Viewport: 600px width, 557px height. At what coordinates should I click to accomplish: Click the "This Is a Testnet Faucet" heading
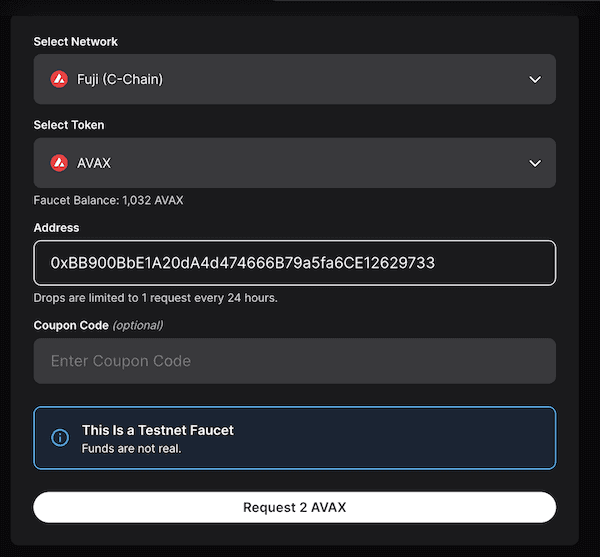coord(158,430)
